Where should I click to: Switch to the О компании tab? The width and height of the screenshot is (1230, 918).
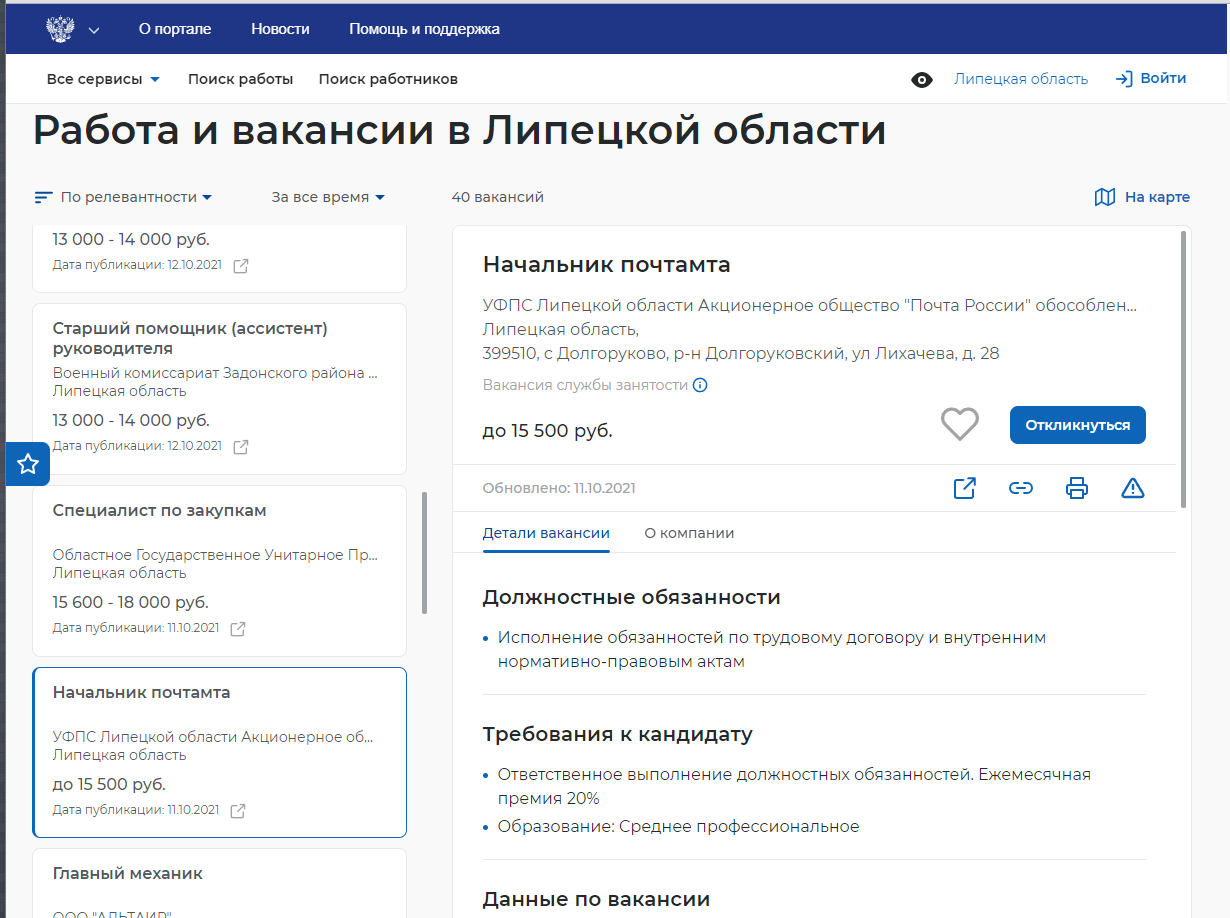coord(689,533)
